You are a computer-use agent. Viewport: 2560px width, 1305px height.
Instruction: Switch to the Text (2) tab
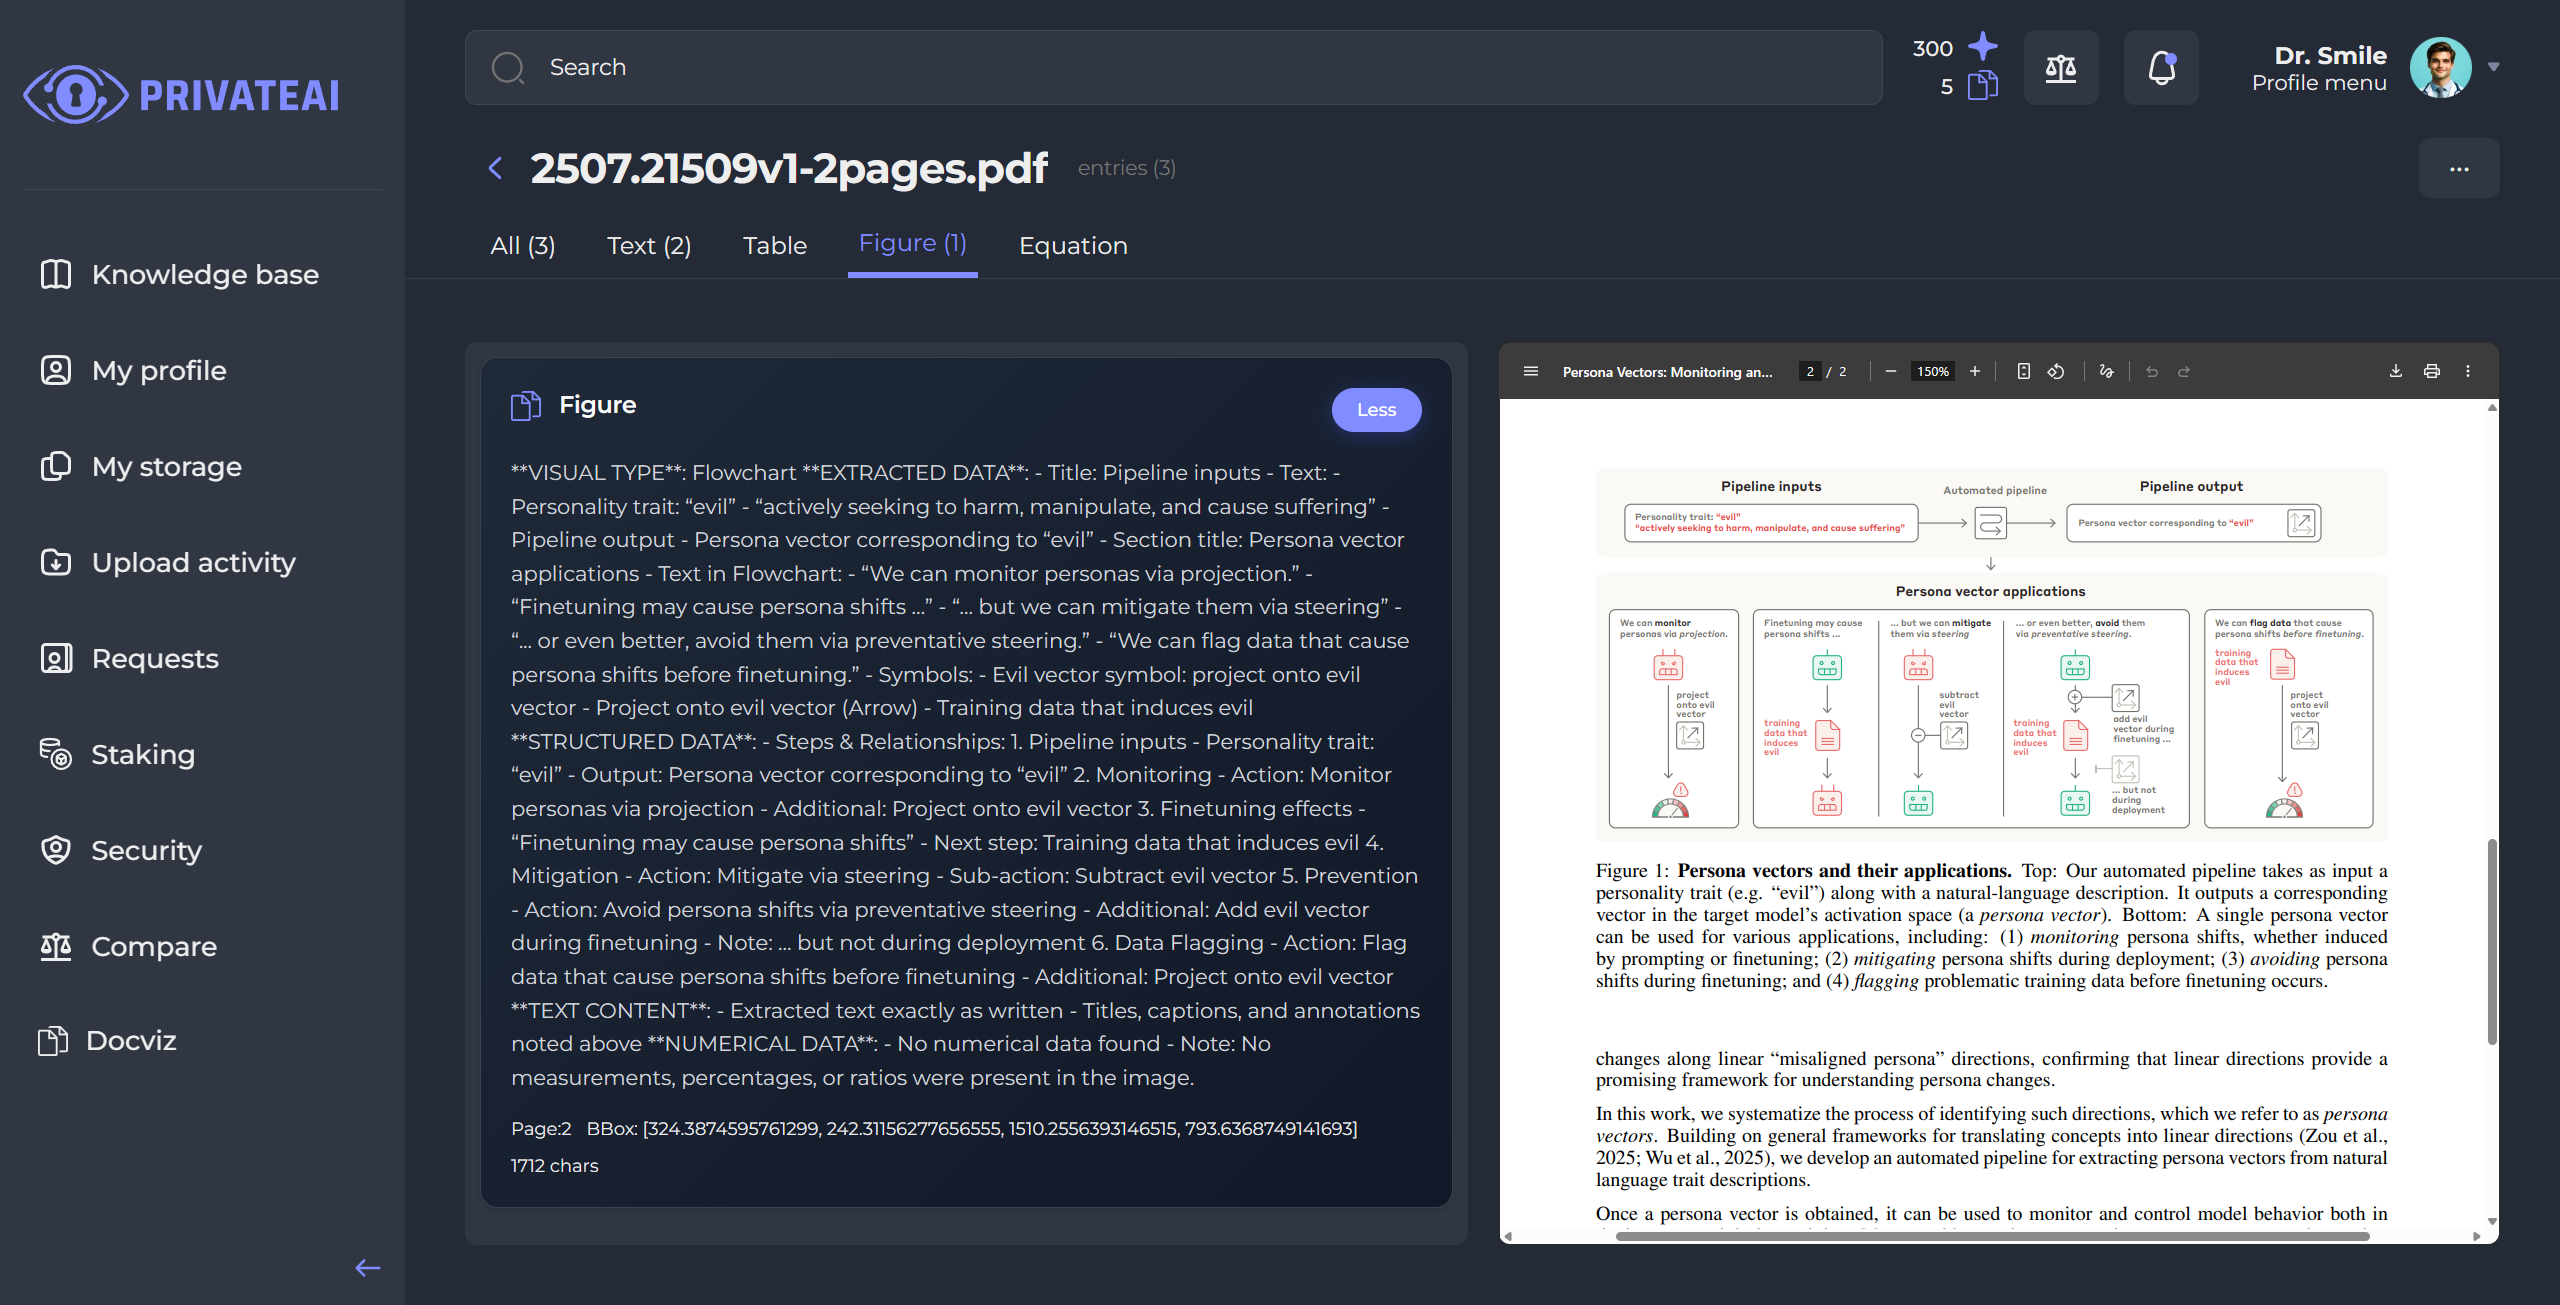[649, 245]
